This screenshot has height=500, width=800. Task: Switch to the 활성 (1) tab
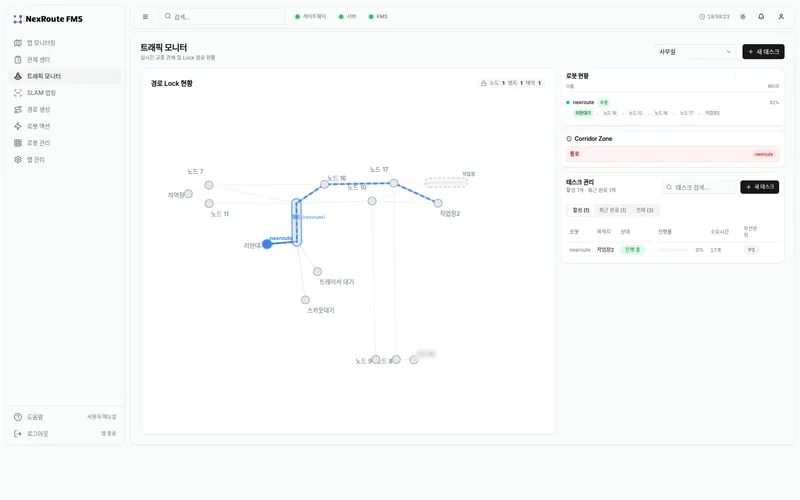tap(581, 210)
